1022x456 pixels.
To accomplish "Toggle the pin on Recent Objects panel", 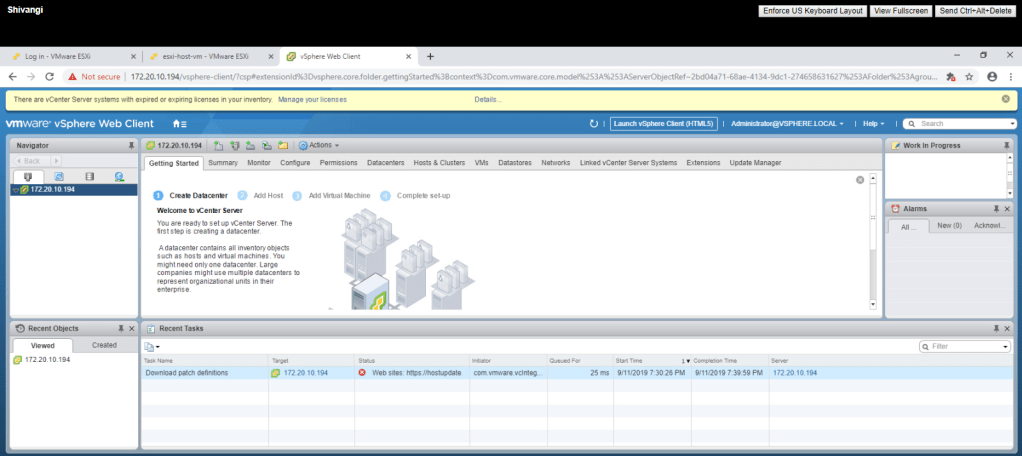I will coord(120,328).
